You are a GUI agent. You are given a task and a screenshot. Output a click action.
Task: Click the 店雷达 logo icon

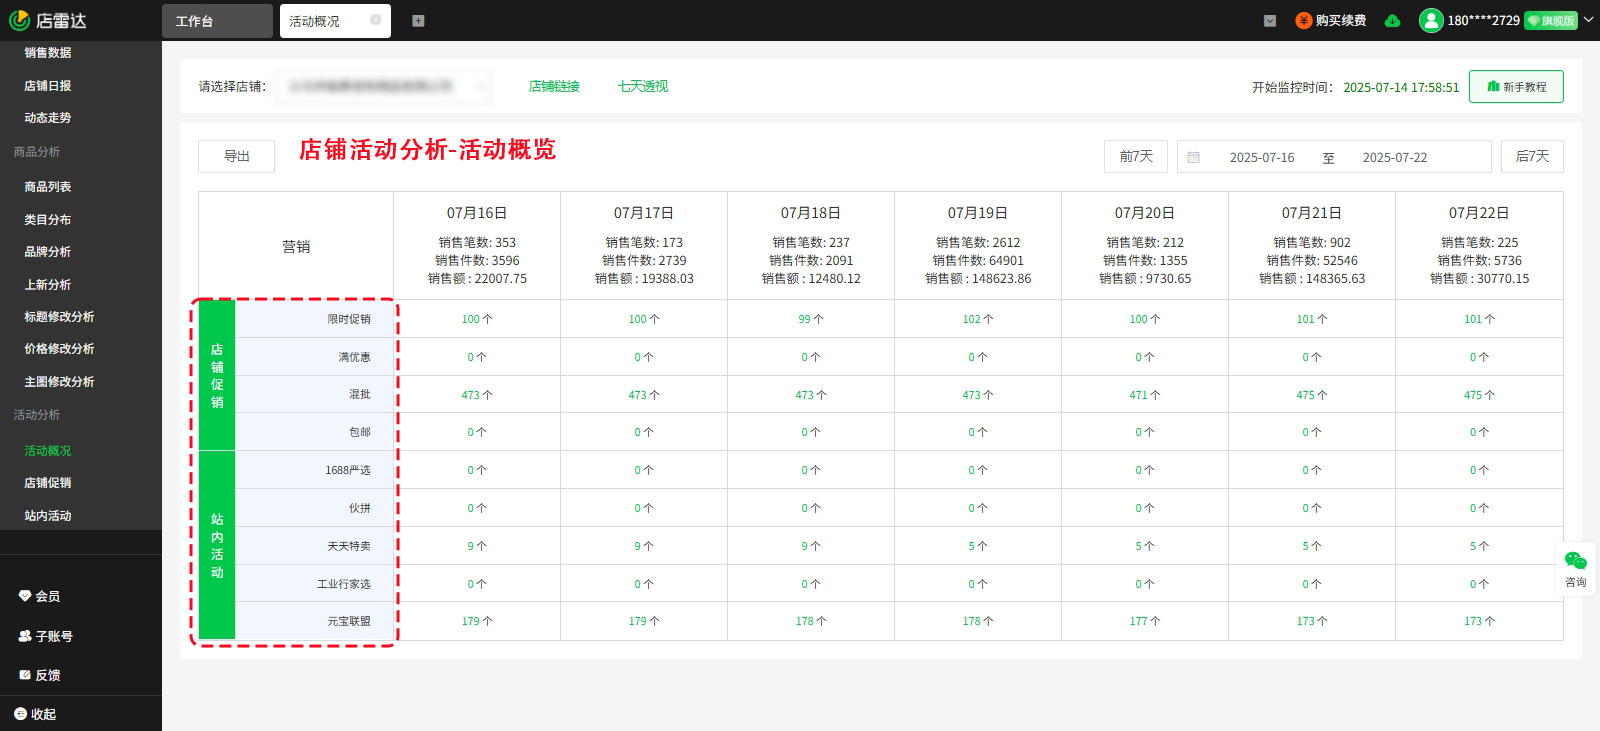19,20
